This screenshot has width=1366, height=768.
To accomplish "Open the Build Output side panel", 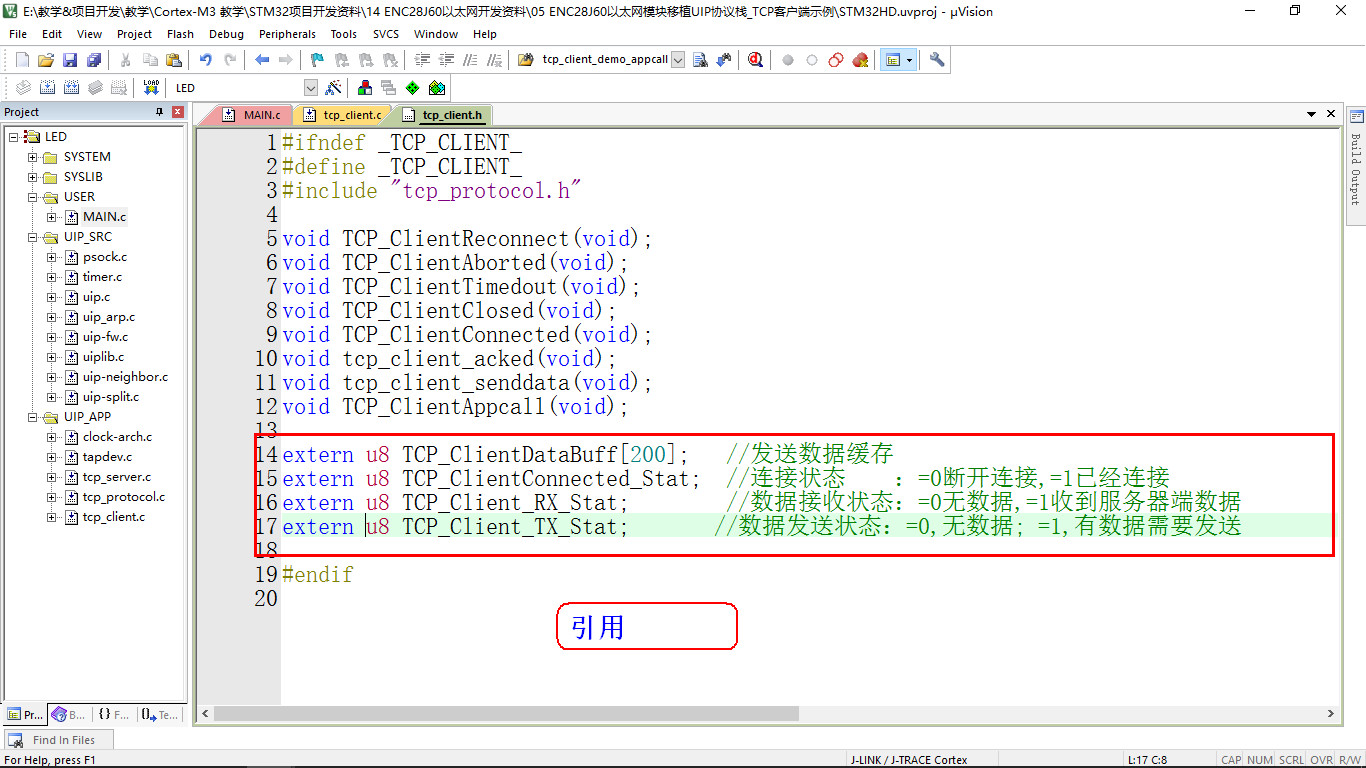I will pos(1356,168).
